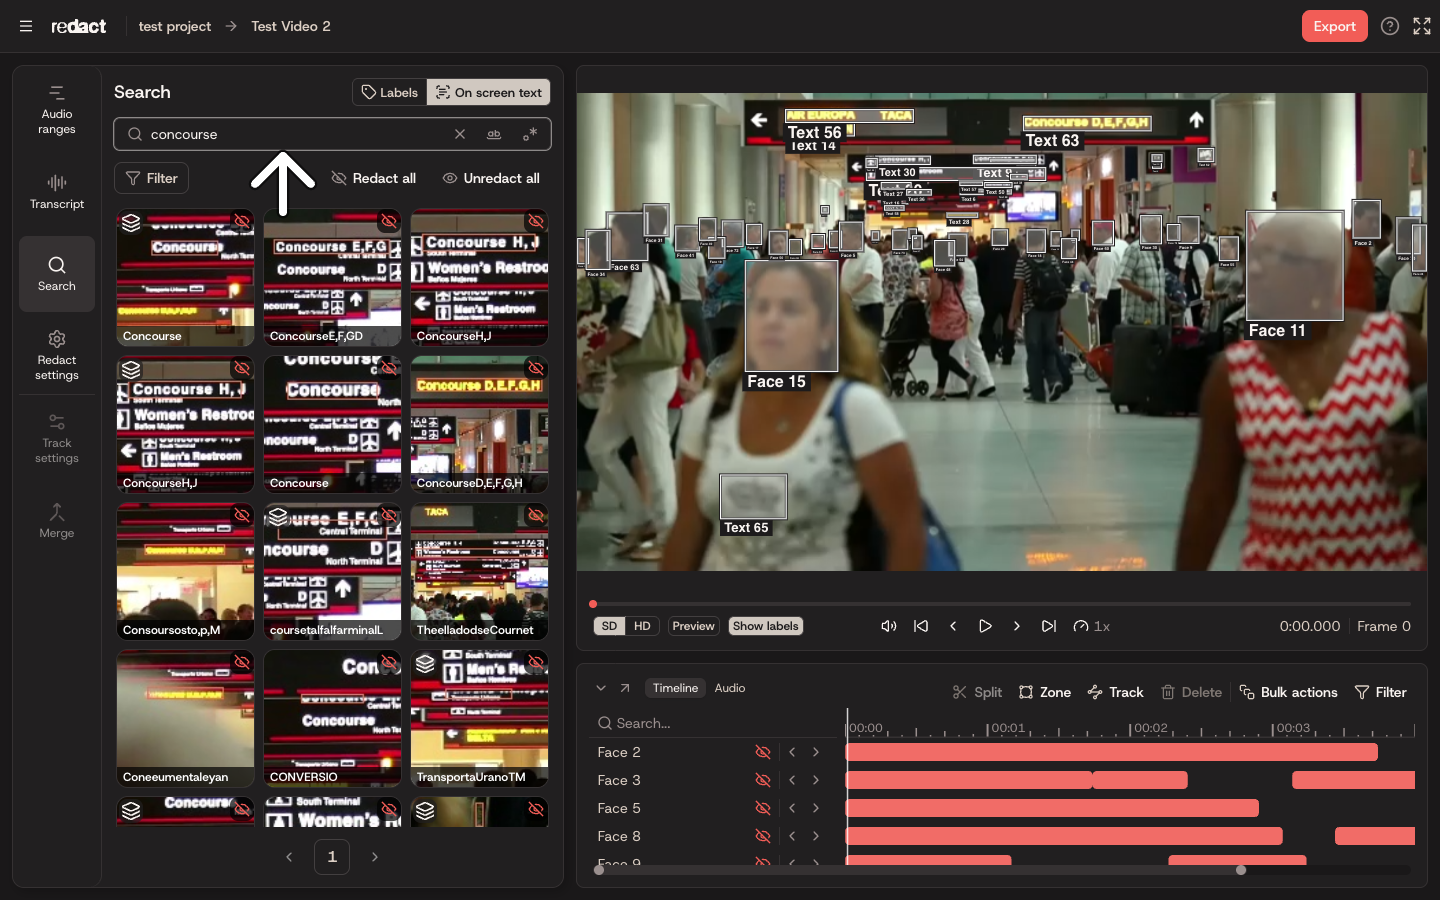Image resolution: width=1440 pixels, height=900 pixels.
Task: Open the Transcript panel in the sidebar
Action: pos(57,192)
